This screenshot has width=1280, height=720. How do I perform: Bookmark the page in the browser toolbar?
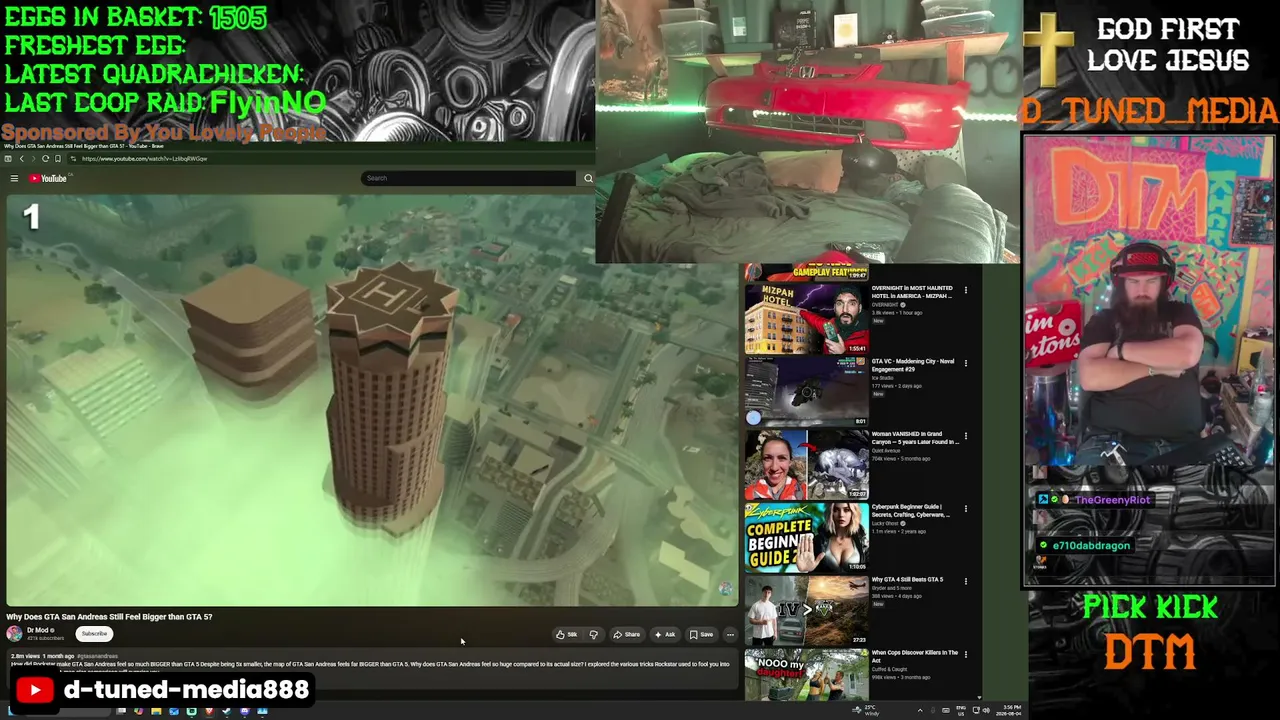click(58, 159)
